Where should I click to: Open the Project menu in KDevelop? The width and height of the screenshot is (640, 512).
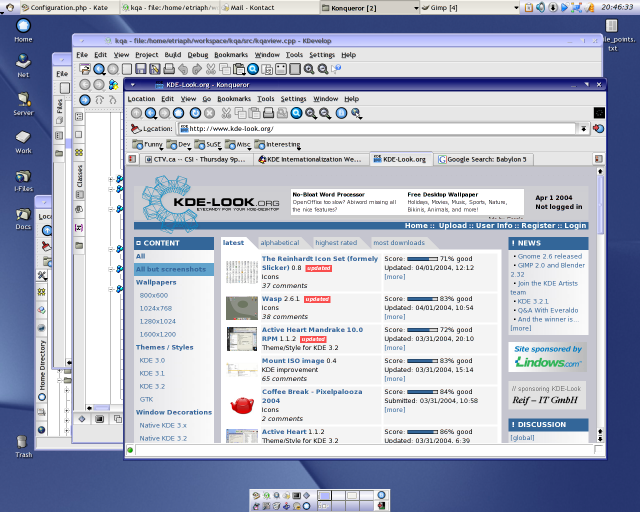click(x=147, y=55)
